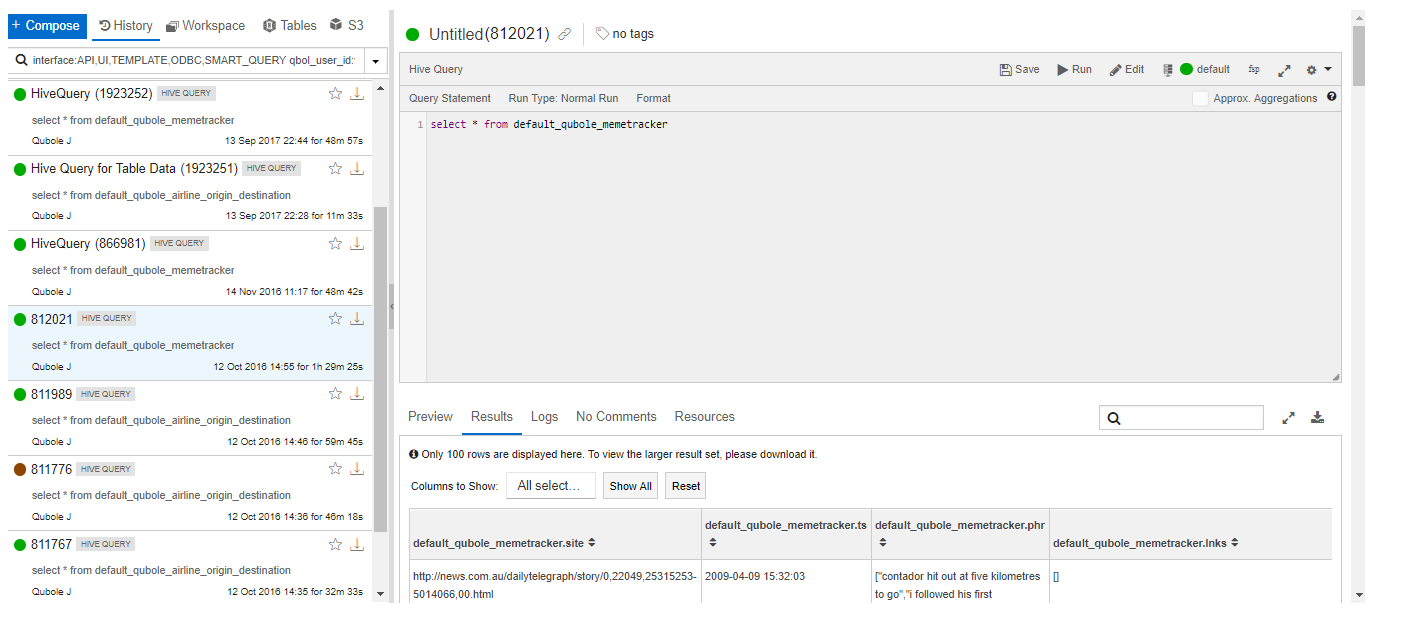The image size is (1404, 640).
Task: Star the HiveQuery (866981) entry
Action: tap(336, 243)
